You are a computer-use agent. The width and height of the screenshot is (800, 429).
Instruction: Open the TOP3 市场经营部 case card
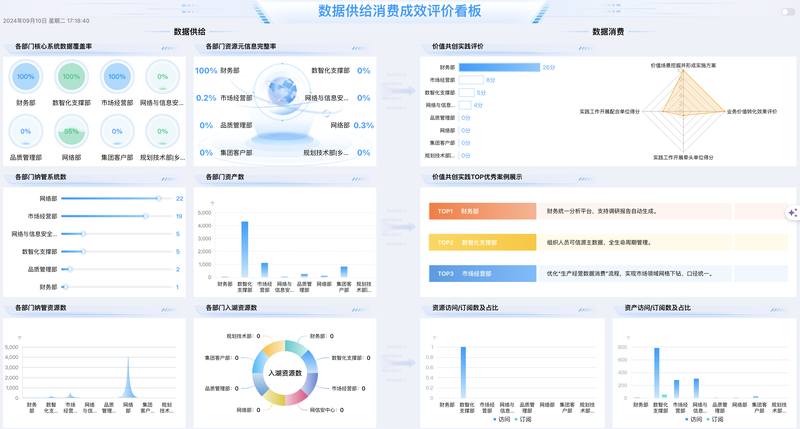click(482, 273)
